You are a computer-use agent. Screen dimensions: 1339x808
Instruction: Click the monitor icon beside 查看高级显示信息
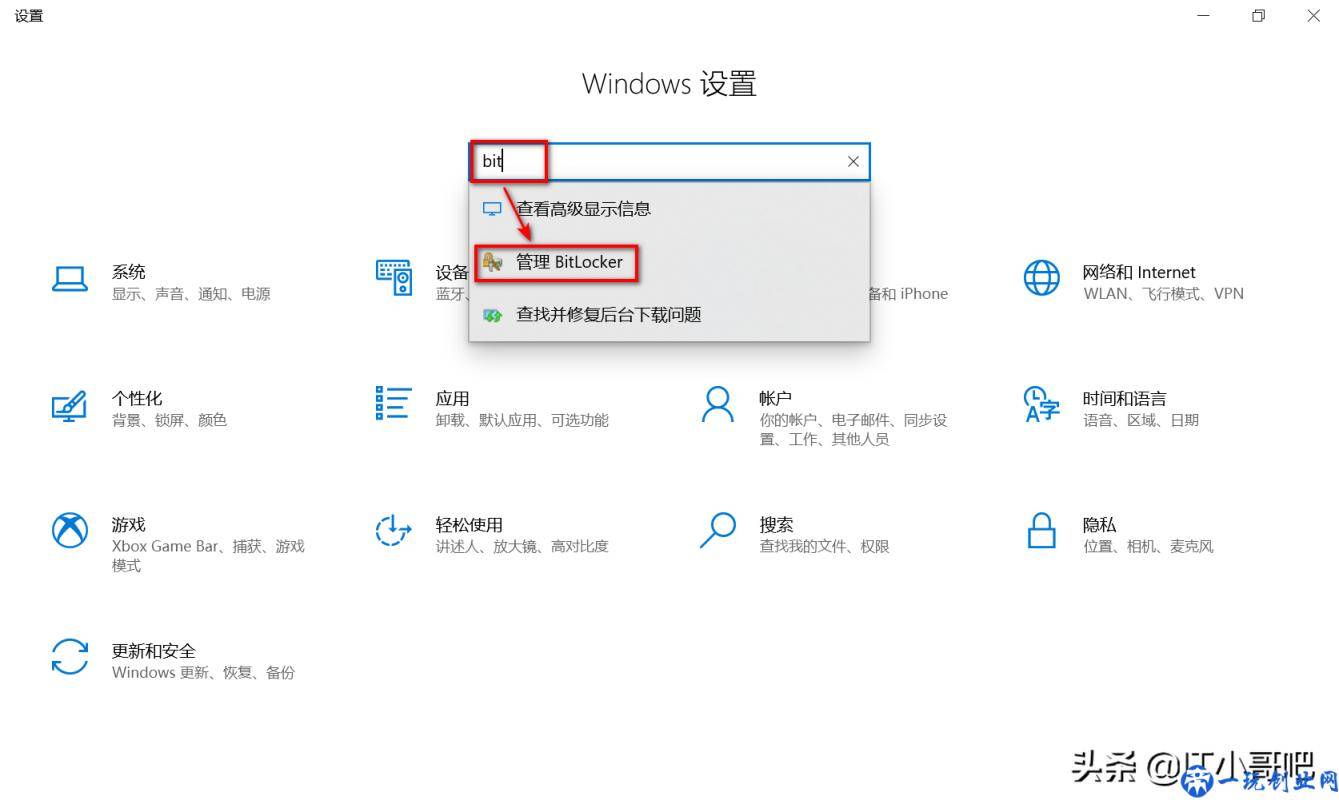coord(492,209)
